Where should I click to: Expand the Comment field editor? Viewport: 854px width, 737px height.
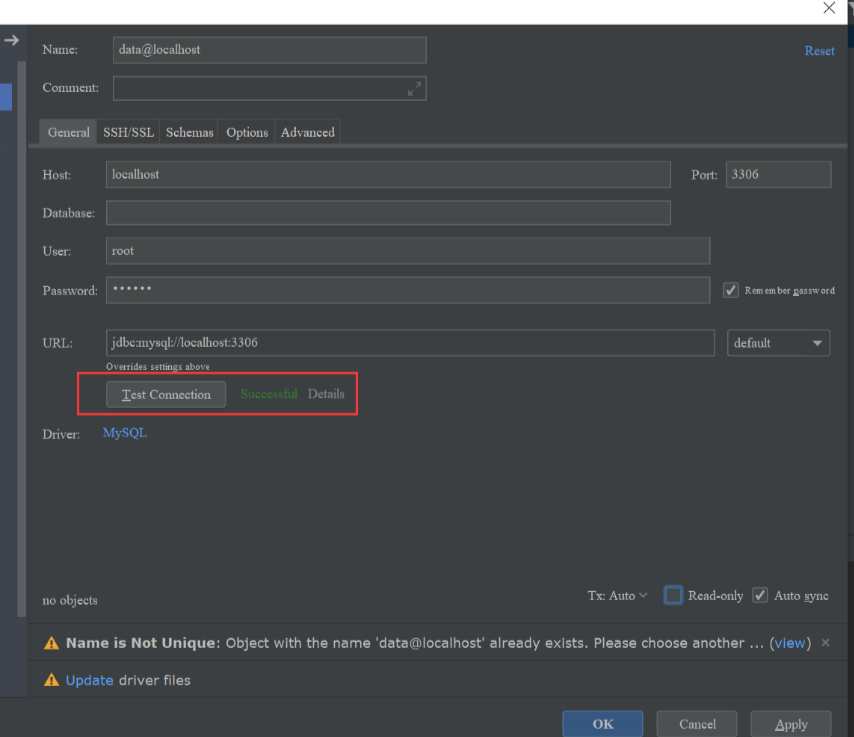coord(414,89)
